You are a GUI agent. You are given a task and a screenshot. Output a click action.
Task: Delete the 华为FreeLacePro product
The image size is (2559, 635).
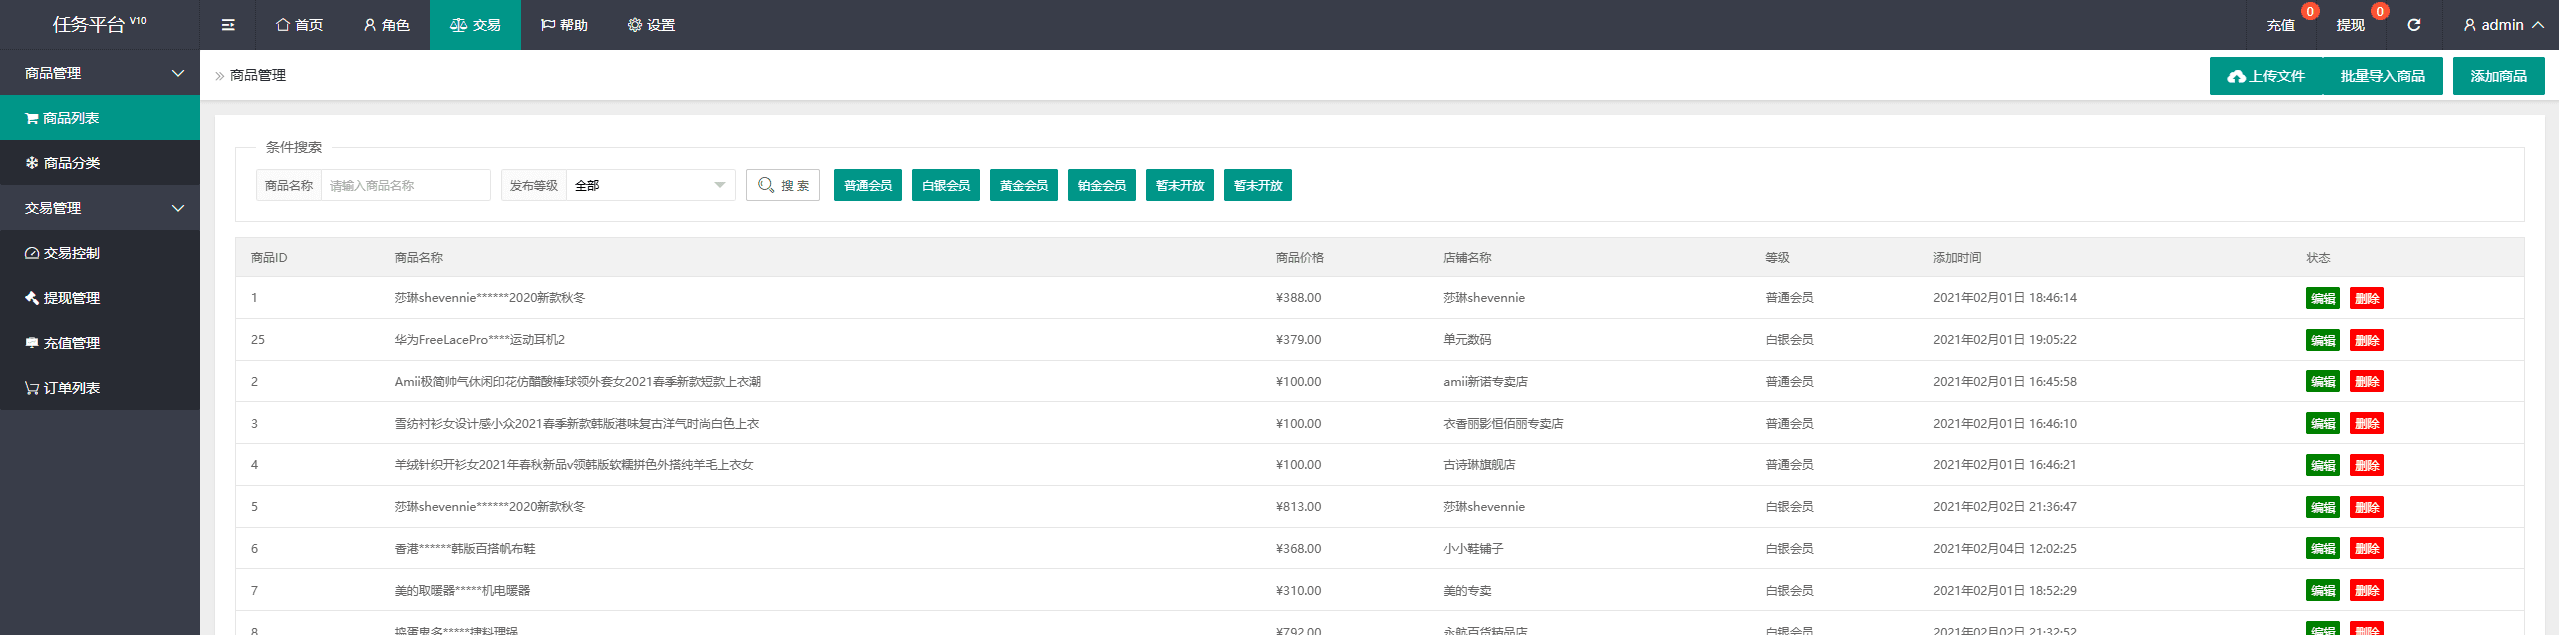pyautogui.click(x=2367, y=340)
